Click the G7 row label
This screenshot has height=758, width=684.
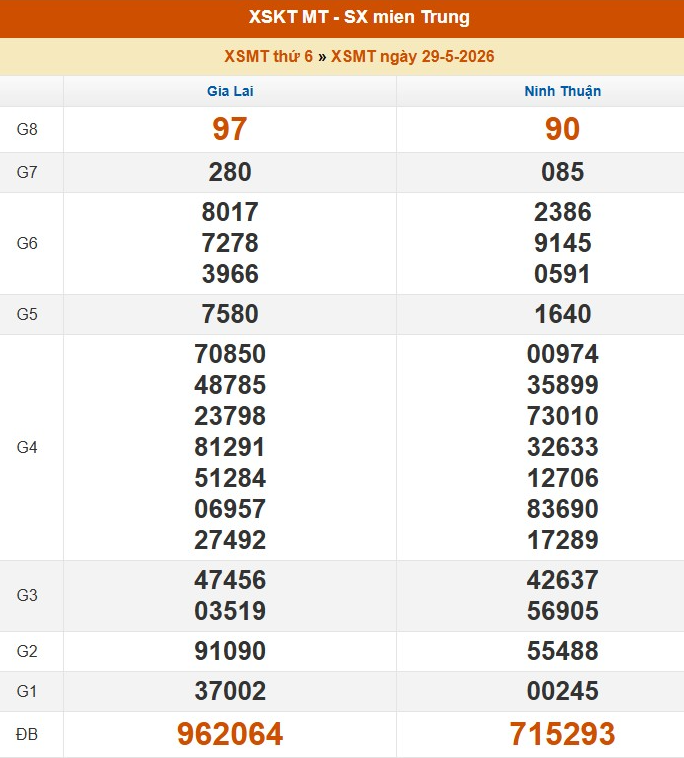click(27, 172)
